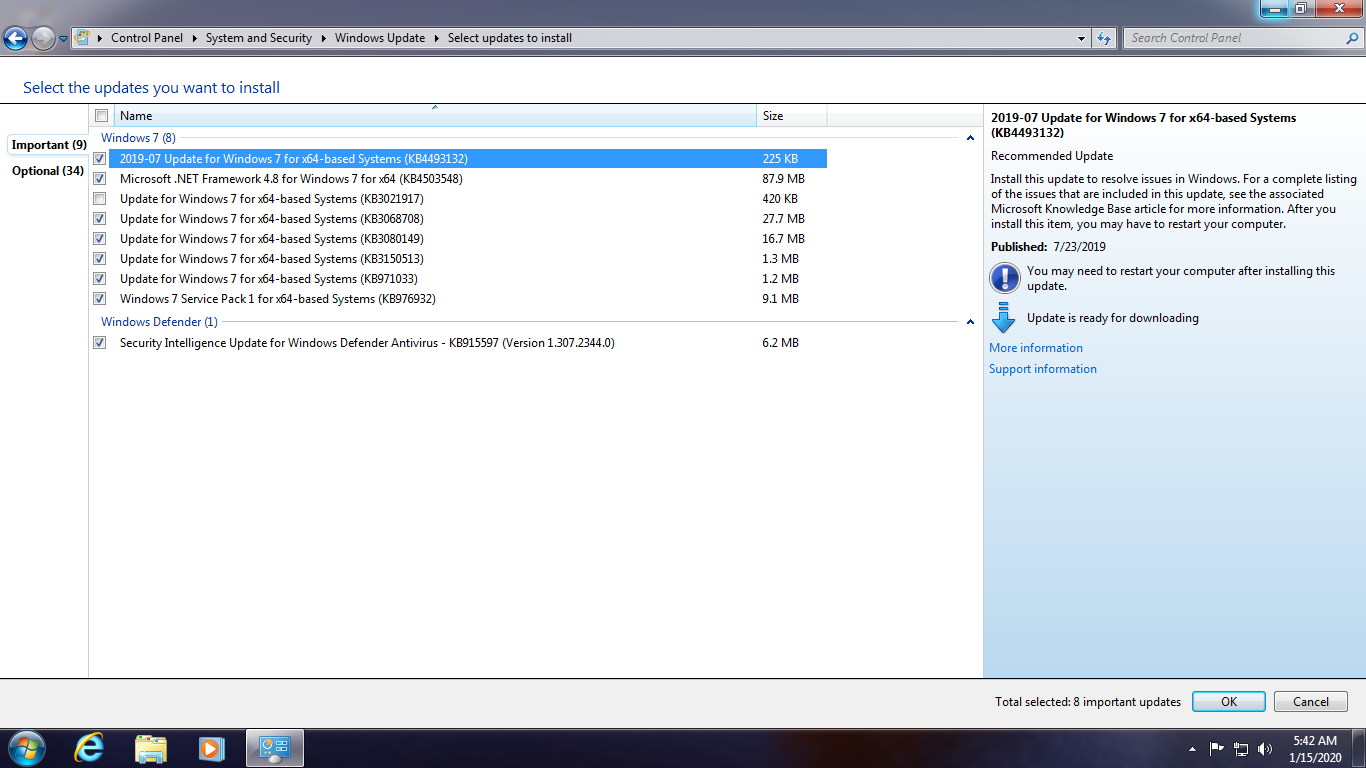Open Windows Media Player from taskbar
Image resolution: width=1366 pixels, height=768 pixels.
point(211,748)
